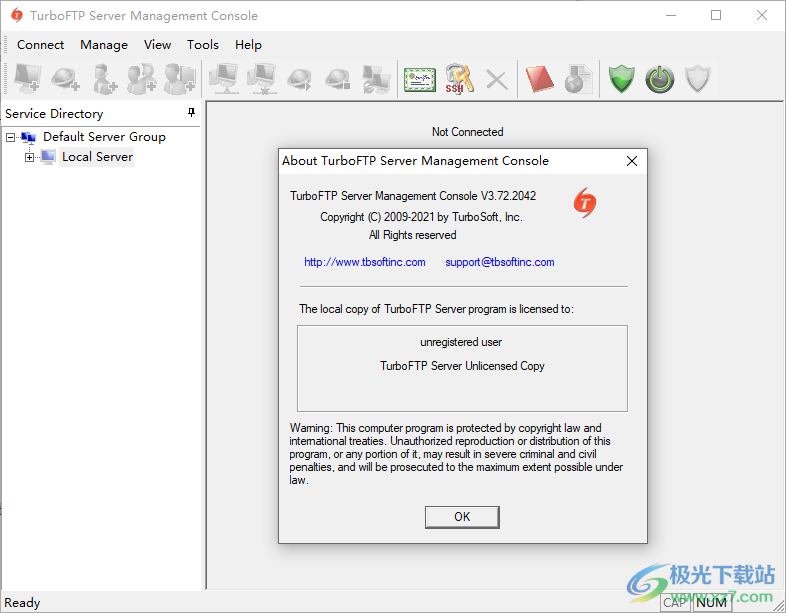Viewport: 786px width, 613px height.
Task: Click the Not Connected status text
Action: [x=468, y=132]
